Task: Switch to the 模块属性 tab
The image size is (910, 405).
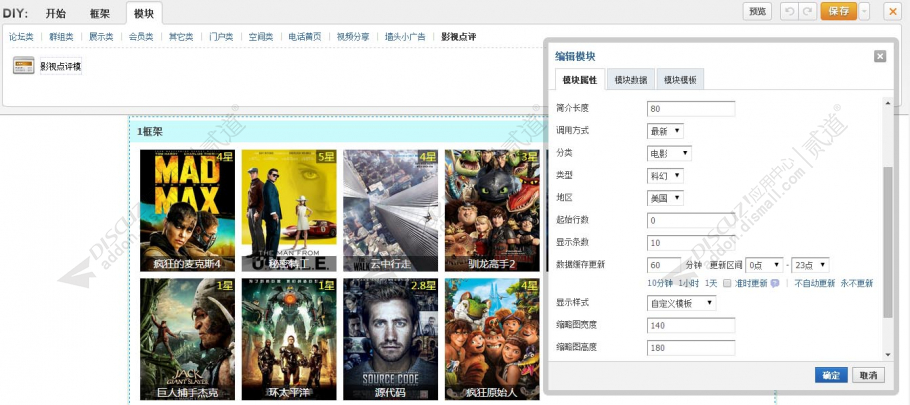Action: coord(580,80)
